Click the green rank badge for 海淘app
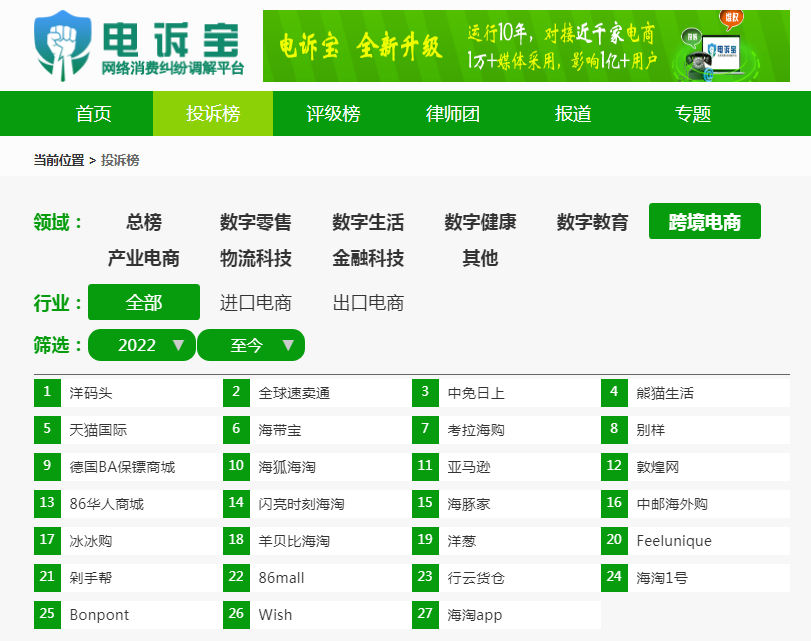Viewport: 811px width, 641px height. 425,615
